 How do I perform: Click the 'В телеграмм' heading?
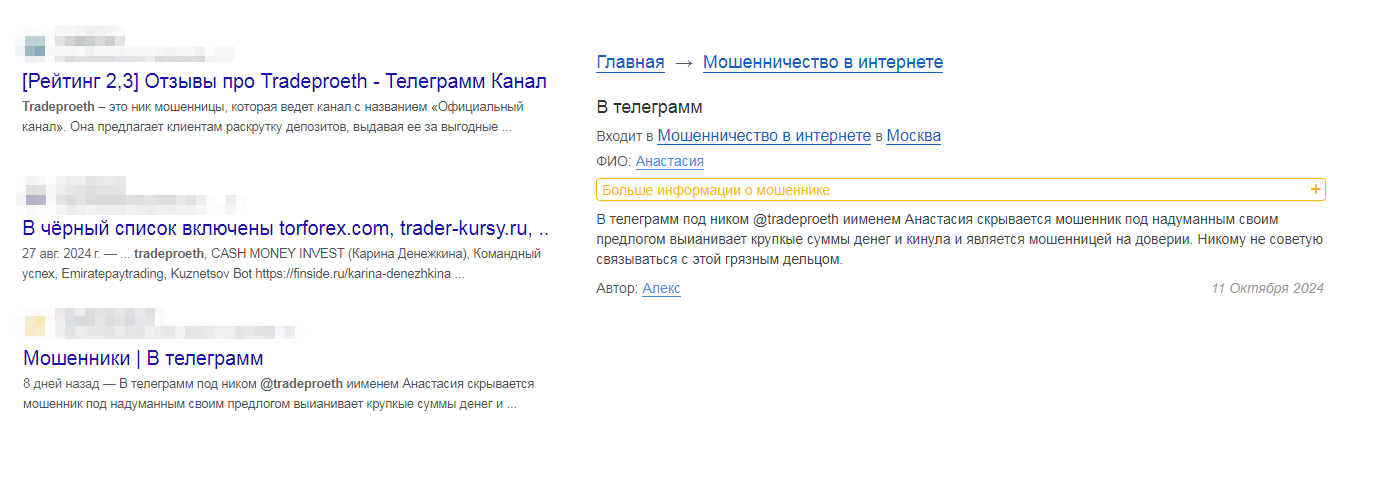pyautogui.click(x=649, y=107)
